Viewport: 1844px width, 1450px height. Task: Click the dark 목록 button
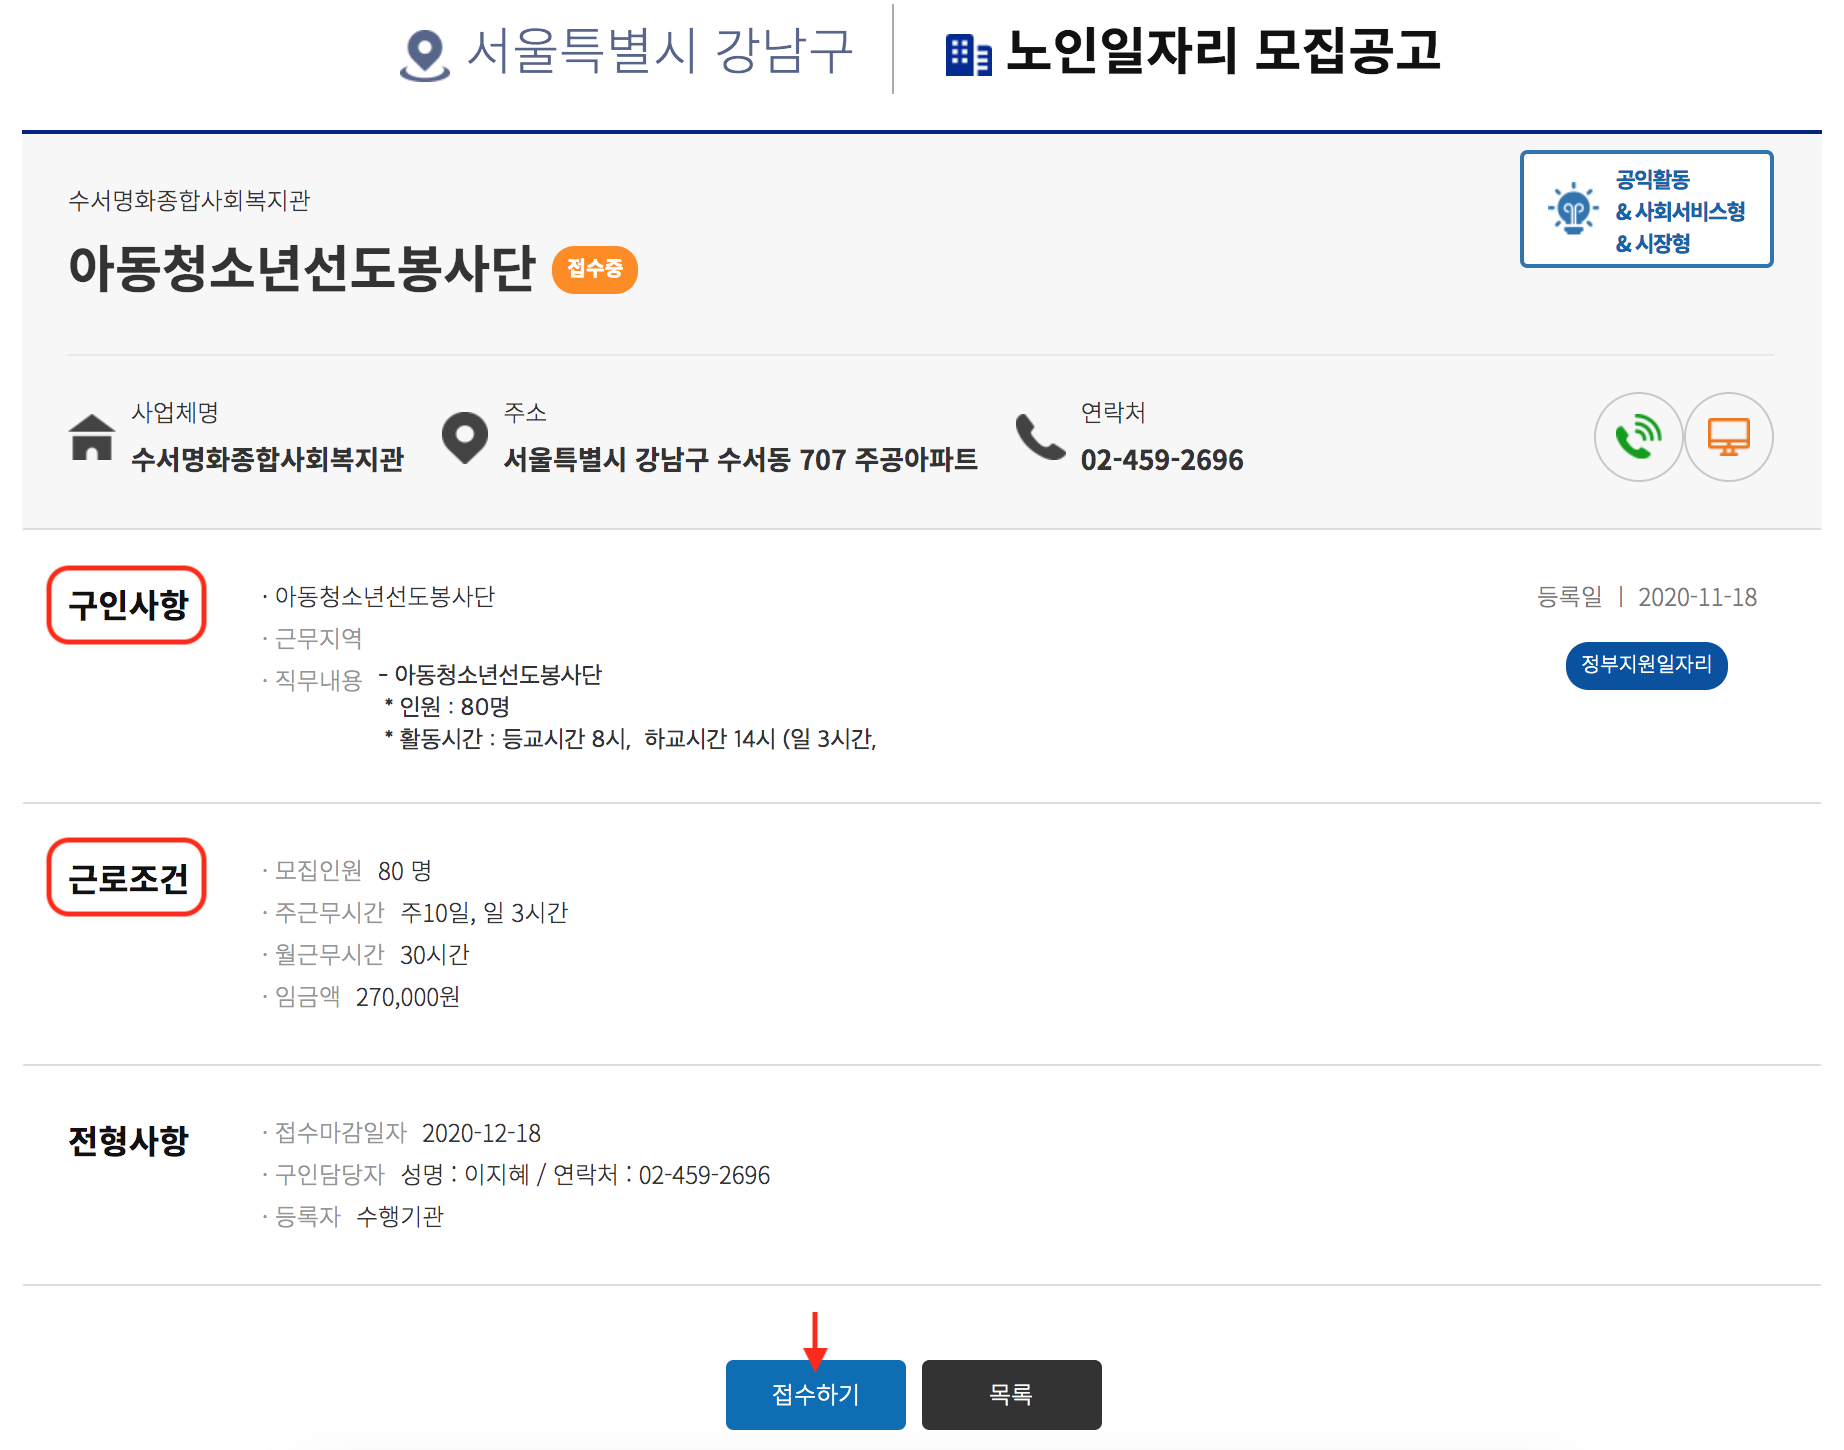1011,1394
